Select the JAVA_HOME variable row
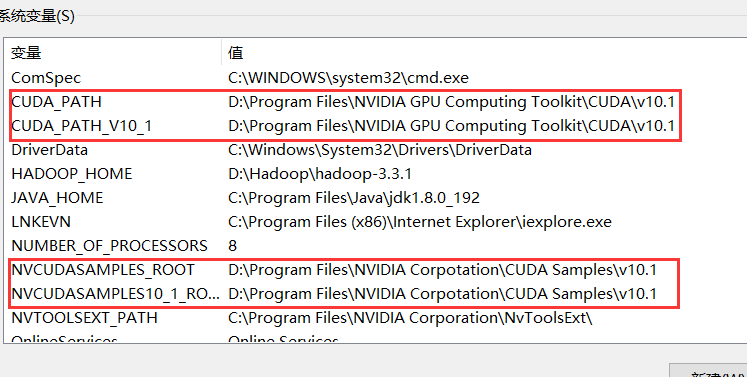This screenshot has width=747, height=377. [x=375, y=198]
